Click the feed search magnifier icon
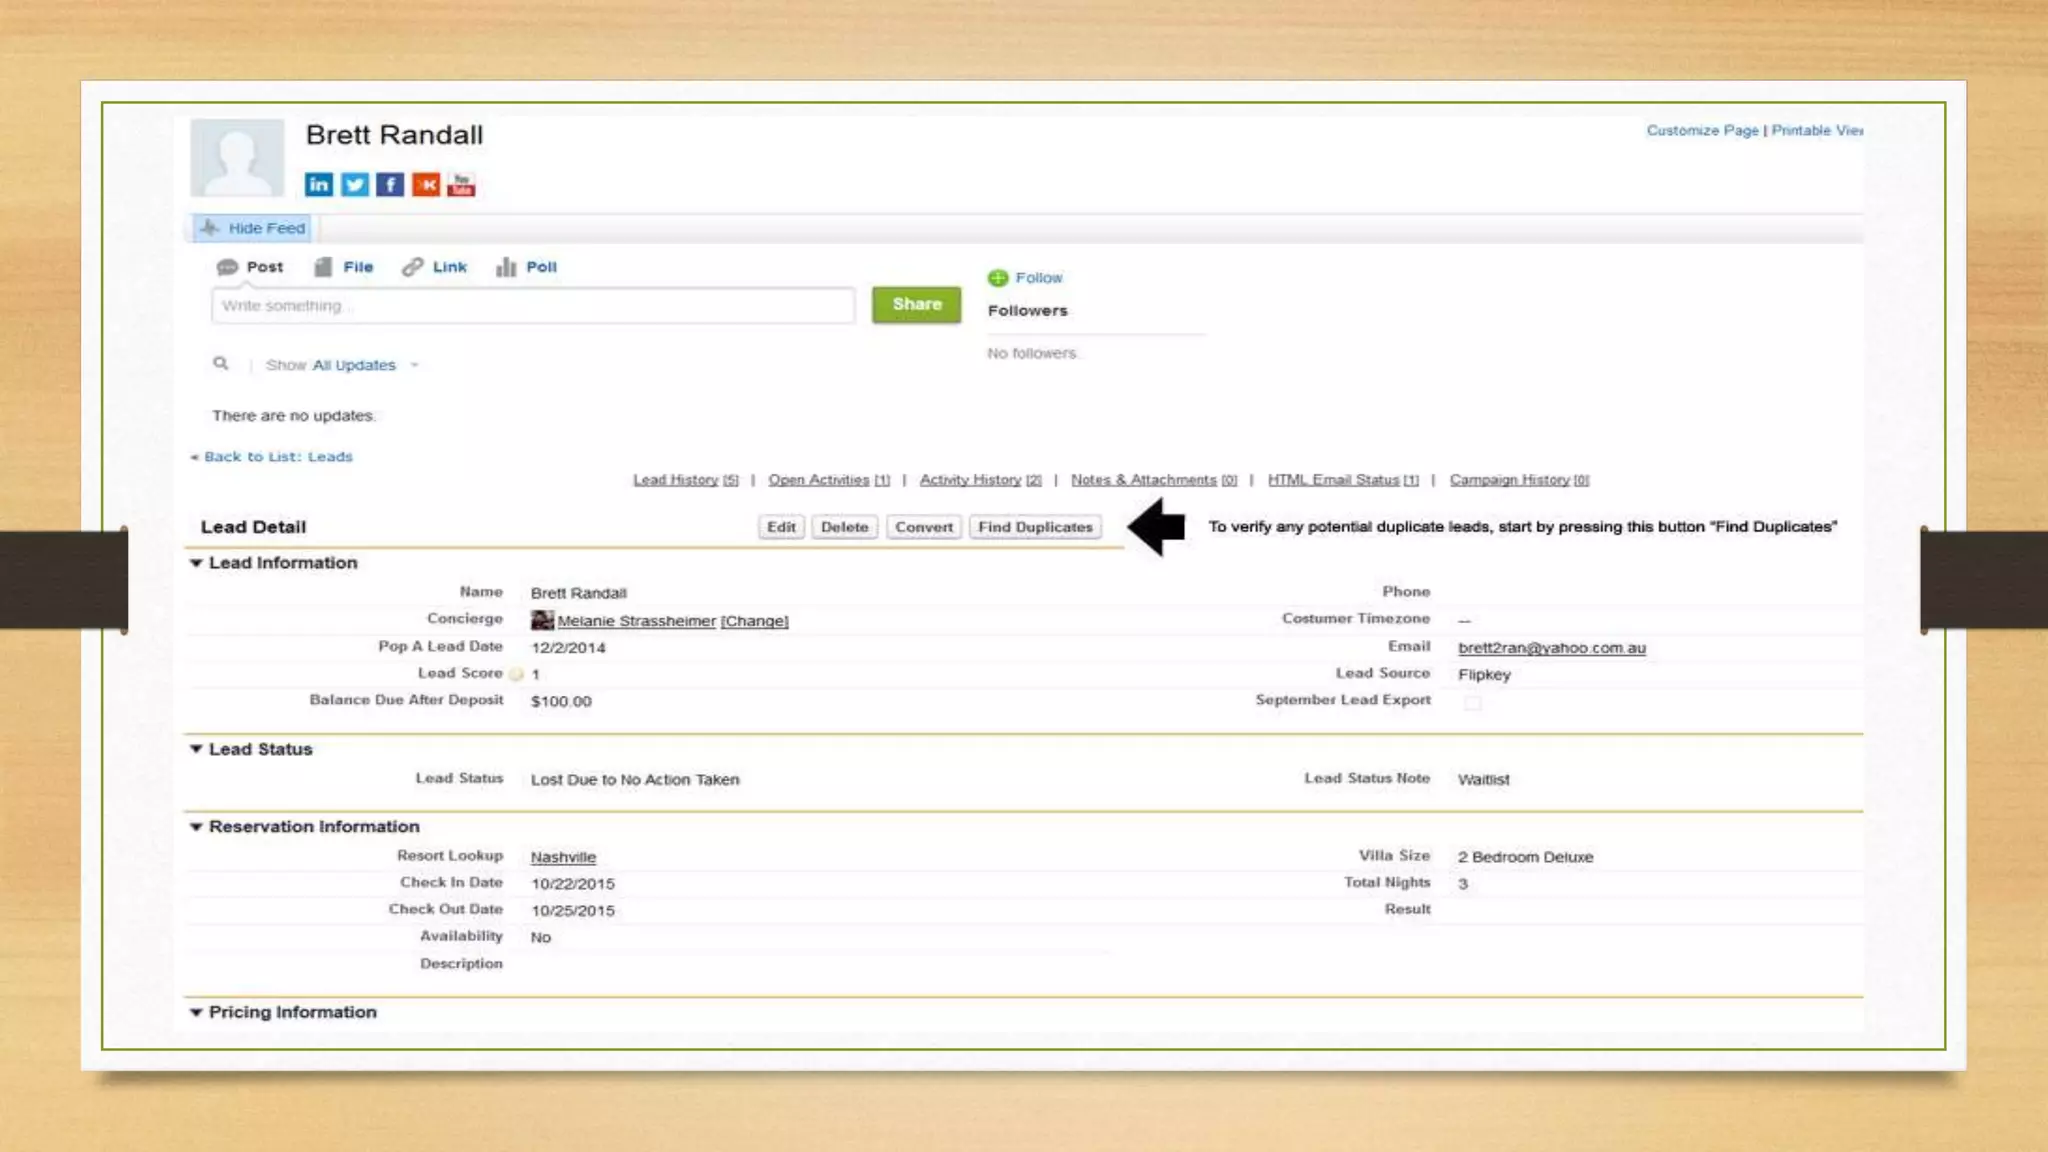The height and width of the screenshot is (1152, 2048). (221, 364)
